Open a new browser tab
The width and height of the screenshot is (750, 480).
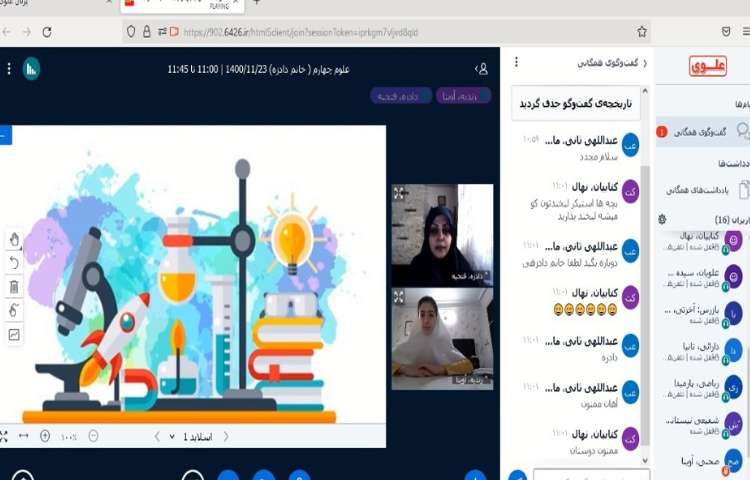click(256, 3)
